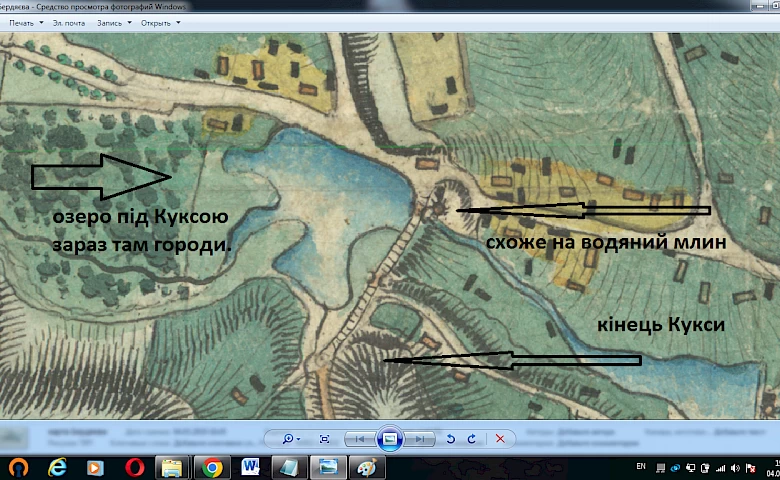Click the Эл. почта menu item
Screen dimensions: 780x480
69,23
